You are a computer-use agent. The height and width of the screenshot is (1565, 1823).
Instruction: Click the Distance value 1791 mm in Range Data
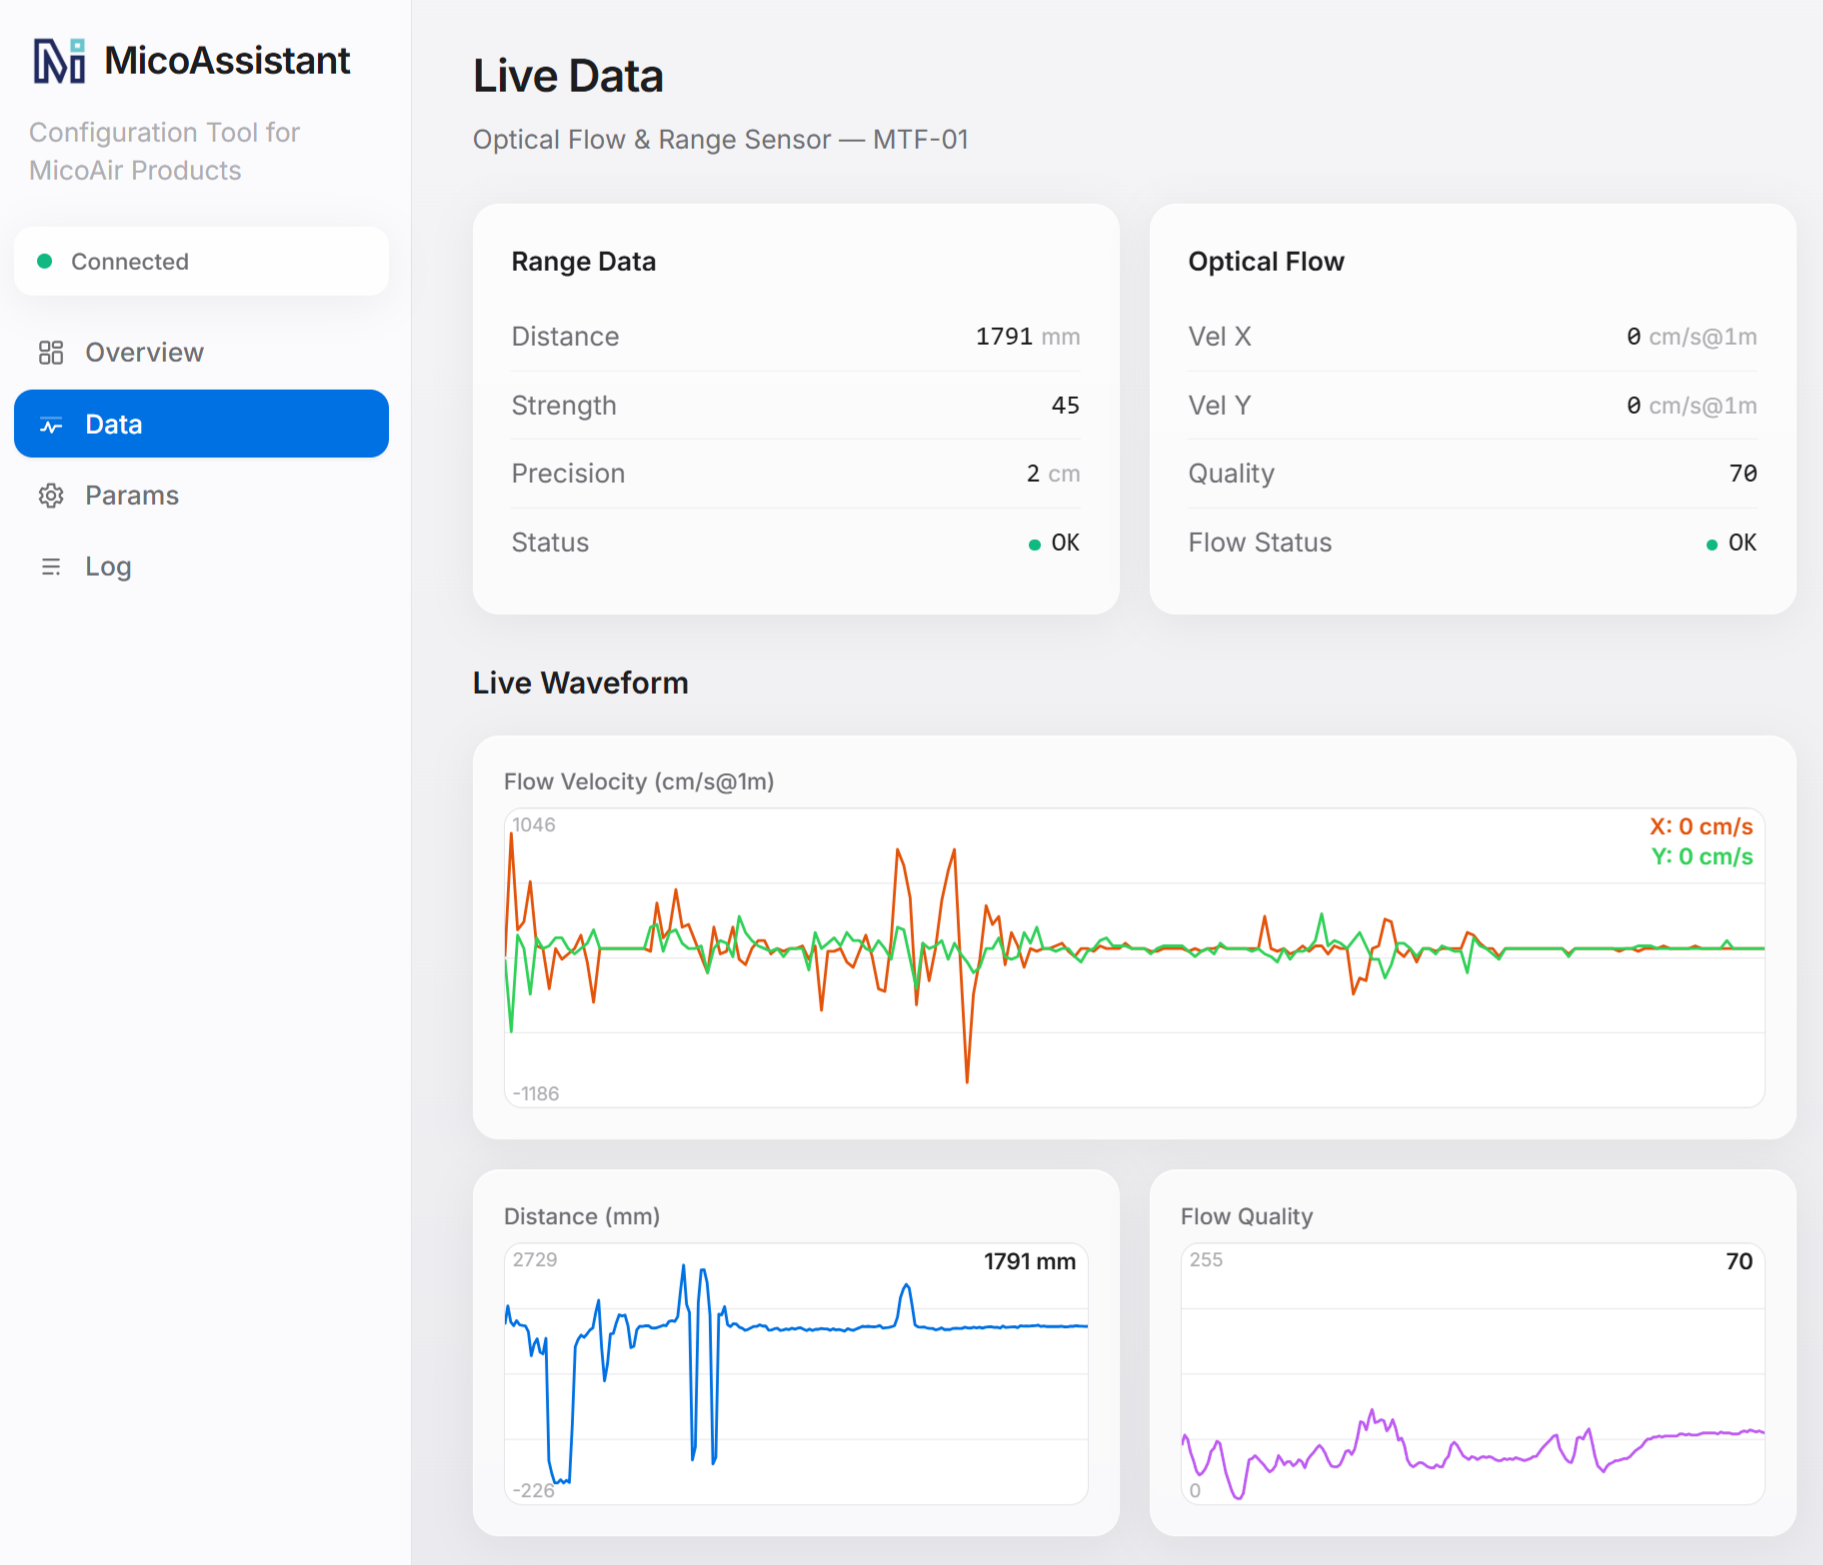tap(1027, 336)
